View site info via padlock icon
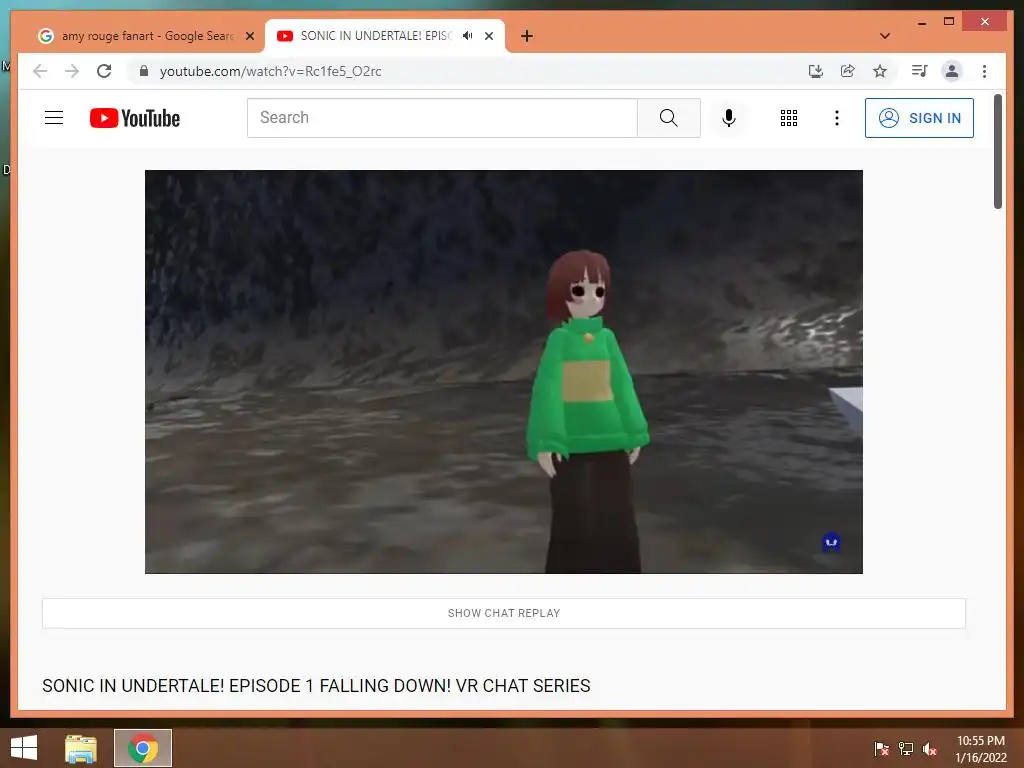Screen dimensions: 1024x768 [144, 71]
